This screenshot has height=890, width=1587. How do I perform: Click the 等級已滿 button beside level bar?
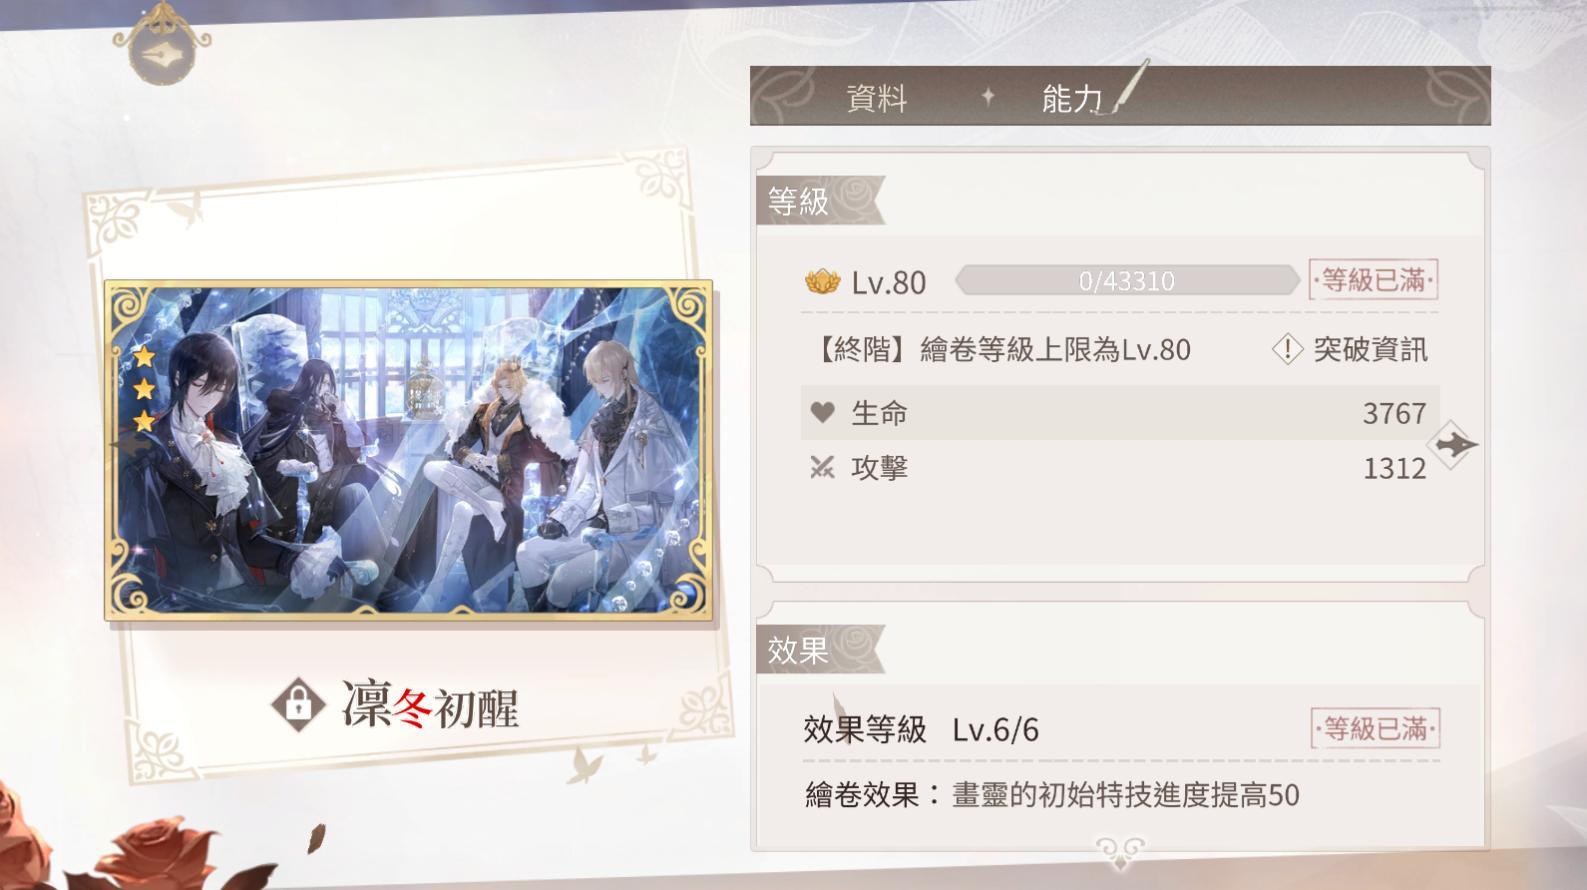tap(1373, 280)
